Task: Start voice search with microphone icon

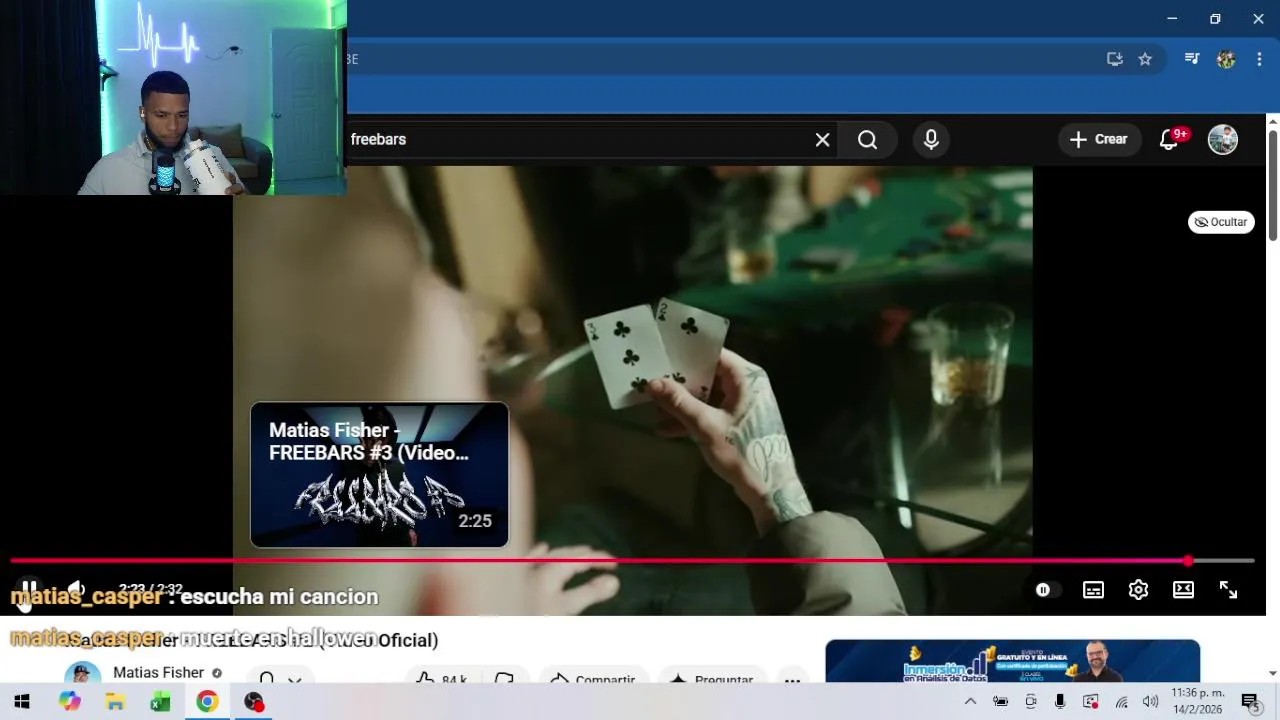Action: [931, 140]
